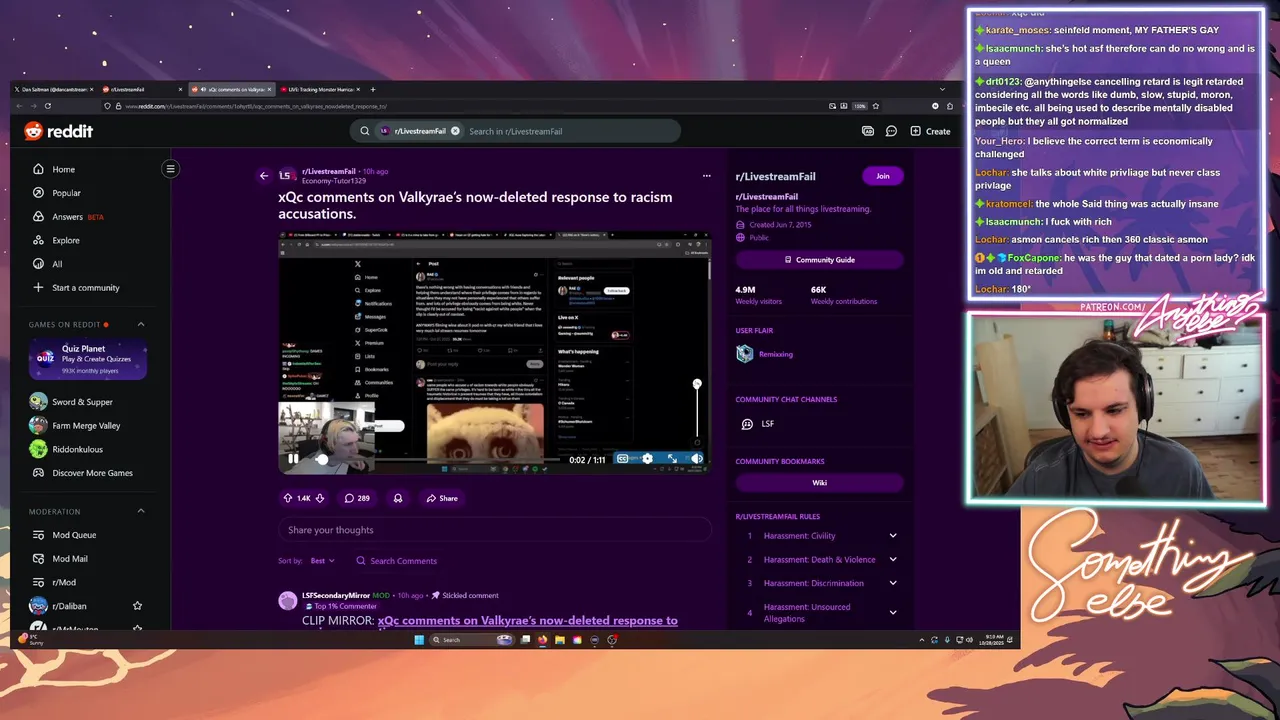
Task: Go back using the browser back arrow
Action: 19,106
